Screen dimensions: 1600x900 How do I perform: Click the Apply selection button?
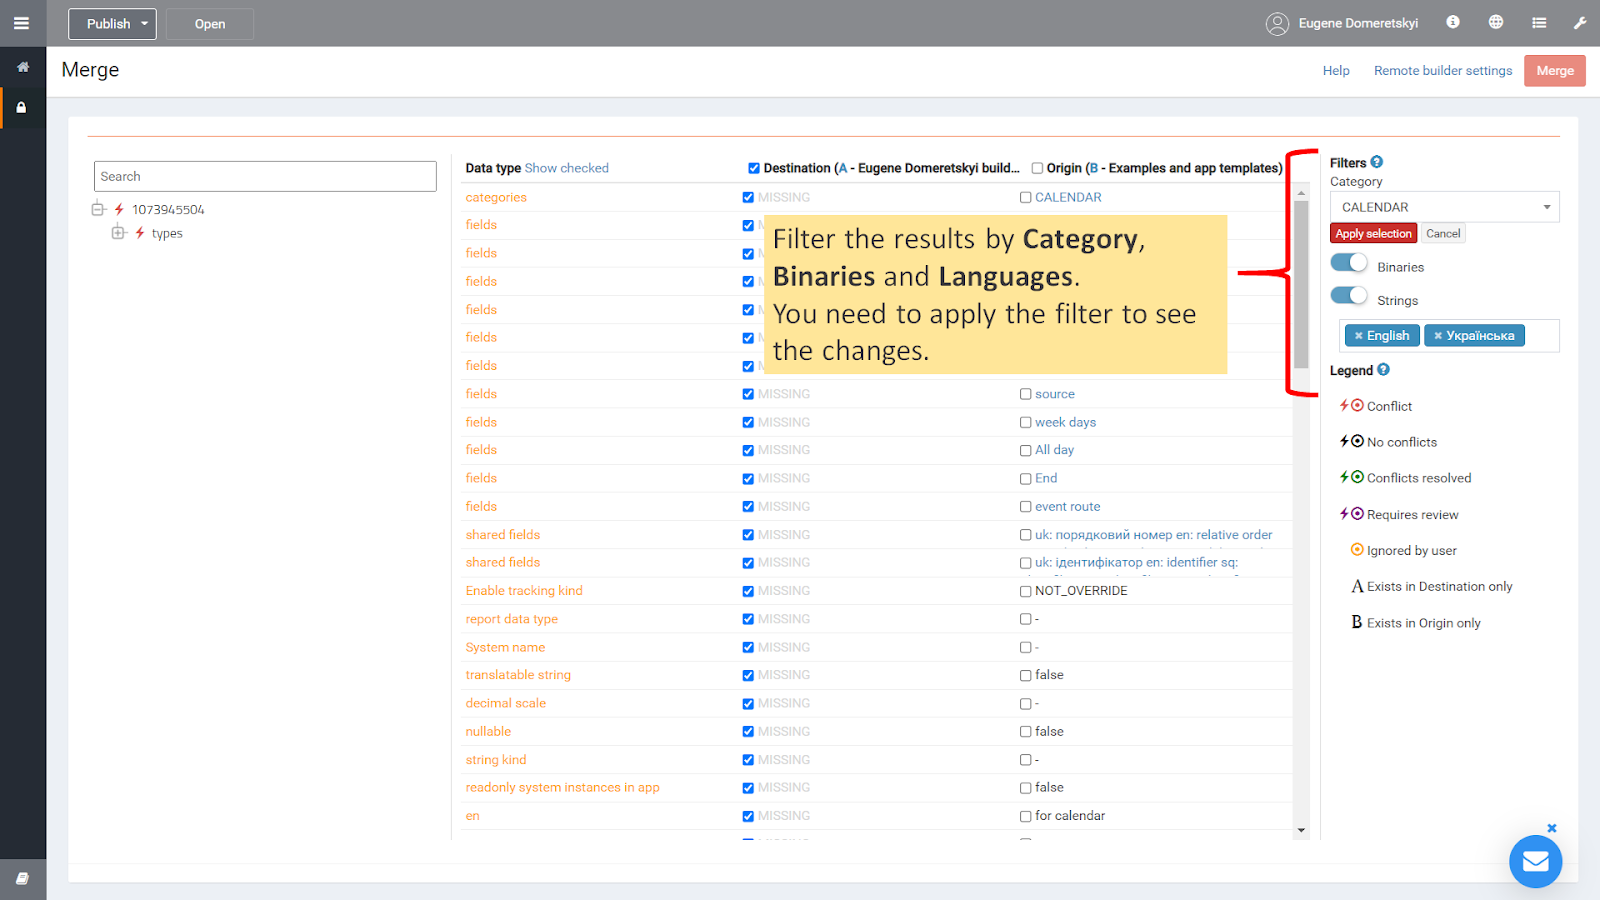coord(1373,234)
